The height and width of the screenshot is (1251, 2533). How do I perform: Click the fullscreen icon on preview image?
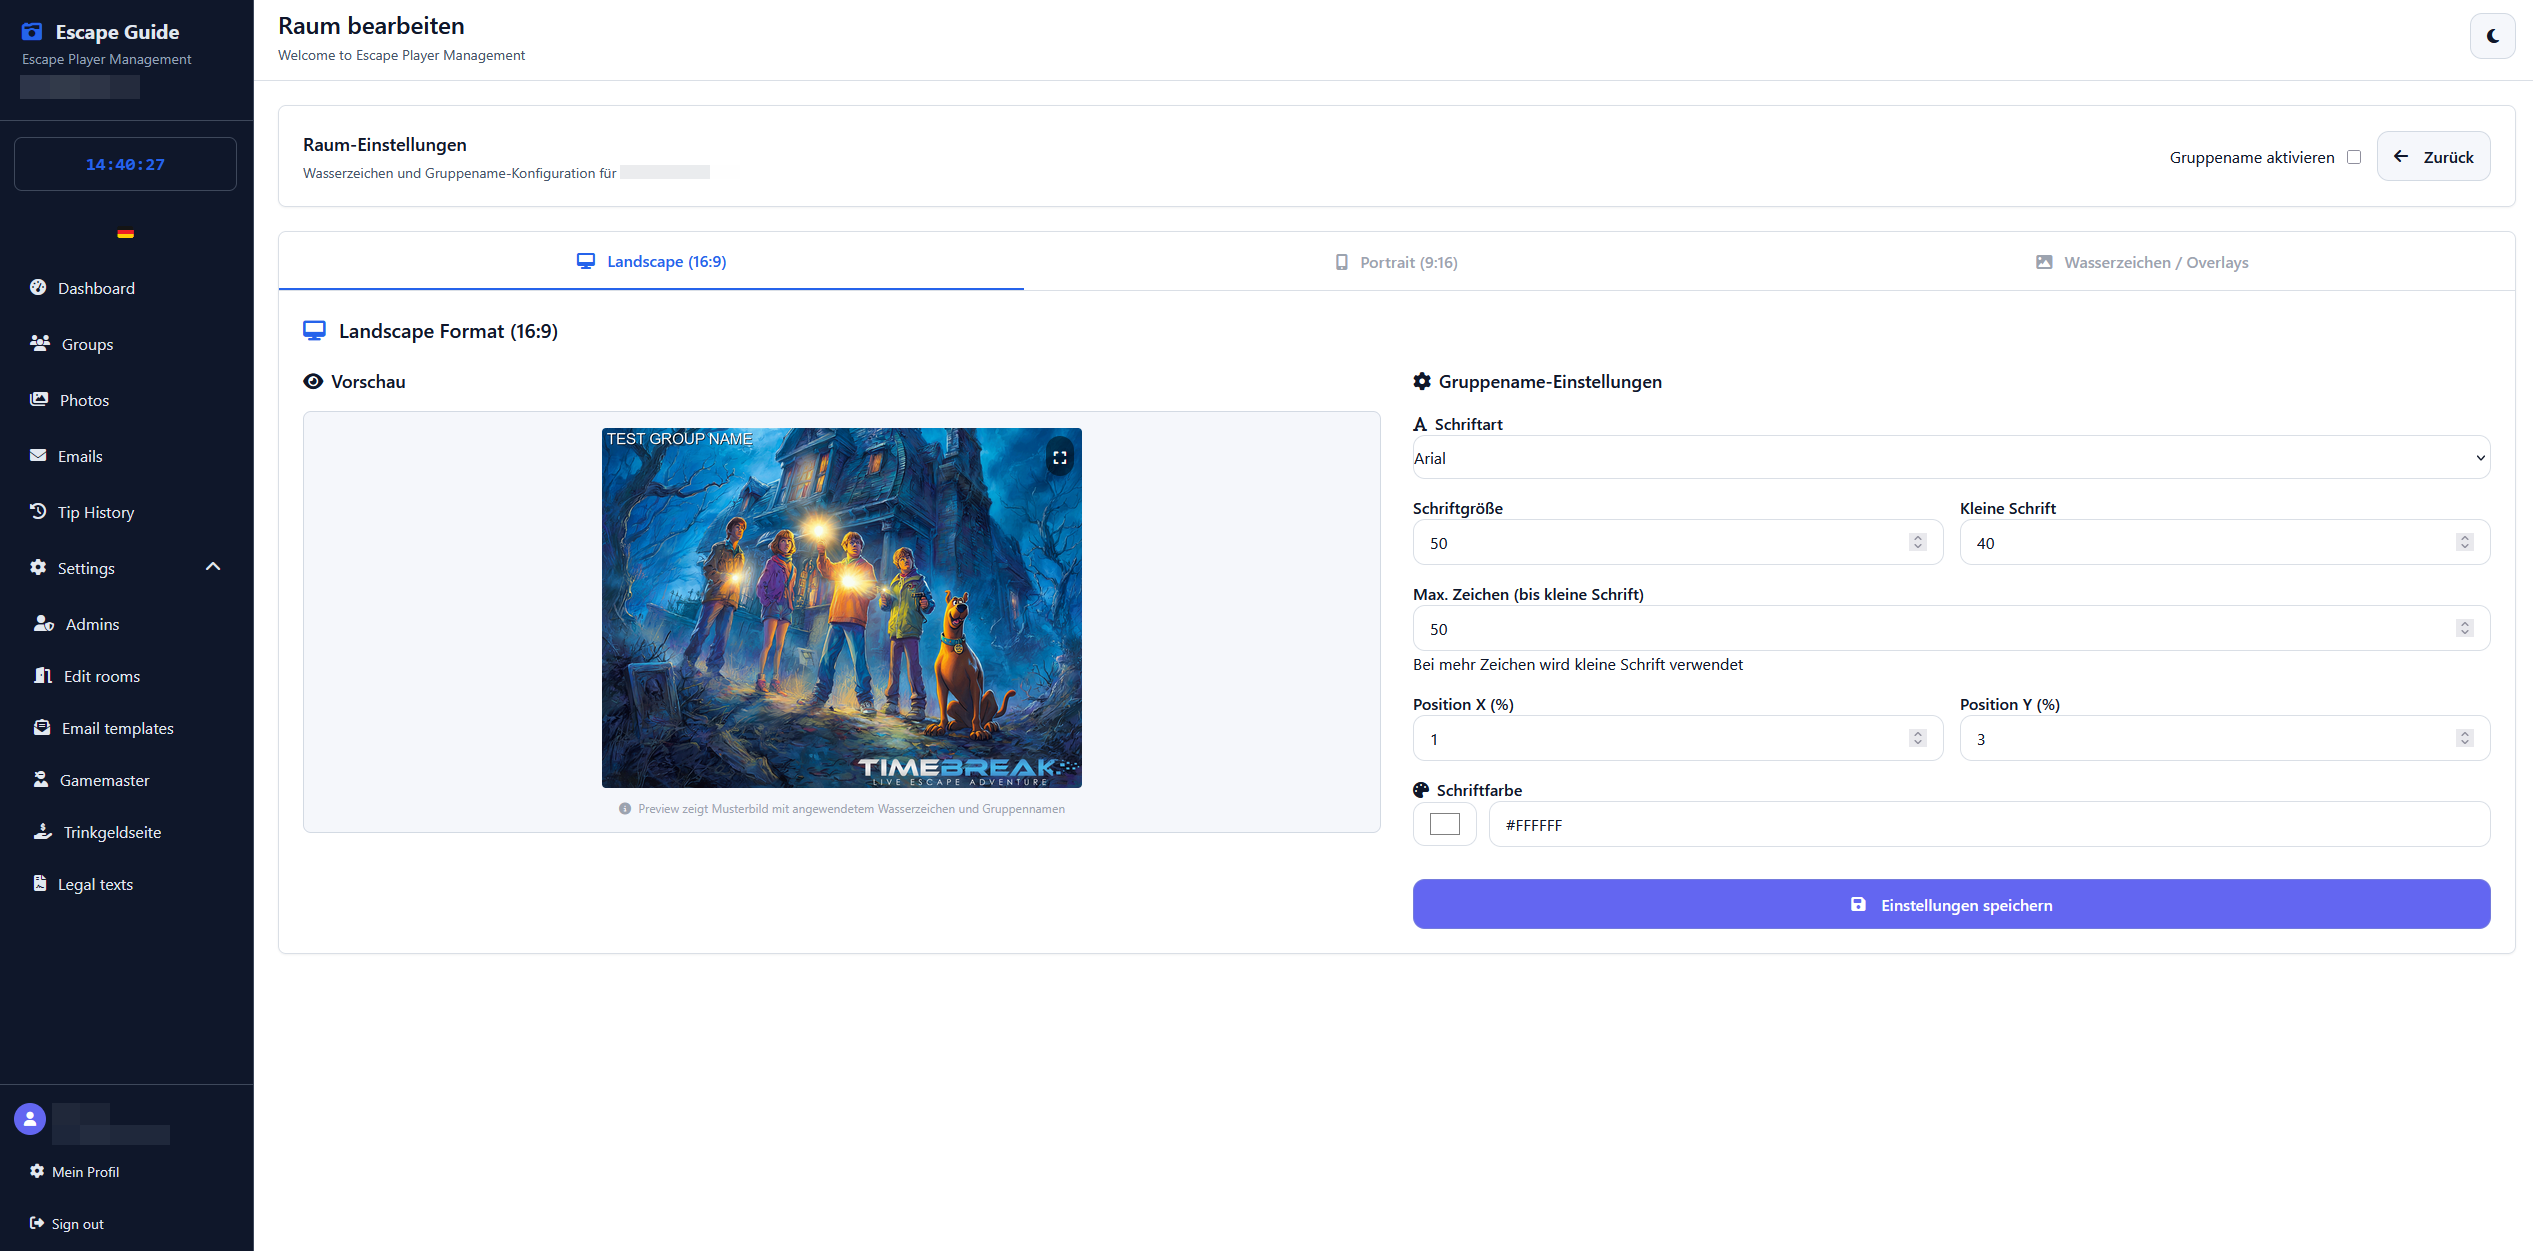click(x=1059, y=458)
